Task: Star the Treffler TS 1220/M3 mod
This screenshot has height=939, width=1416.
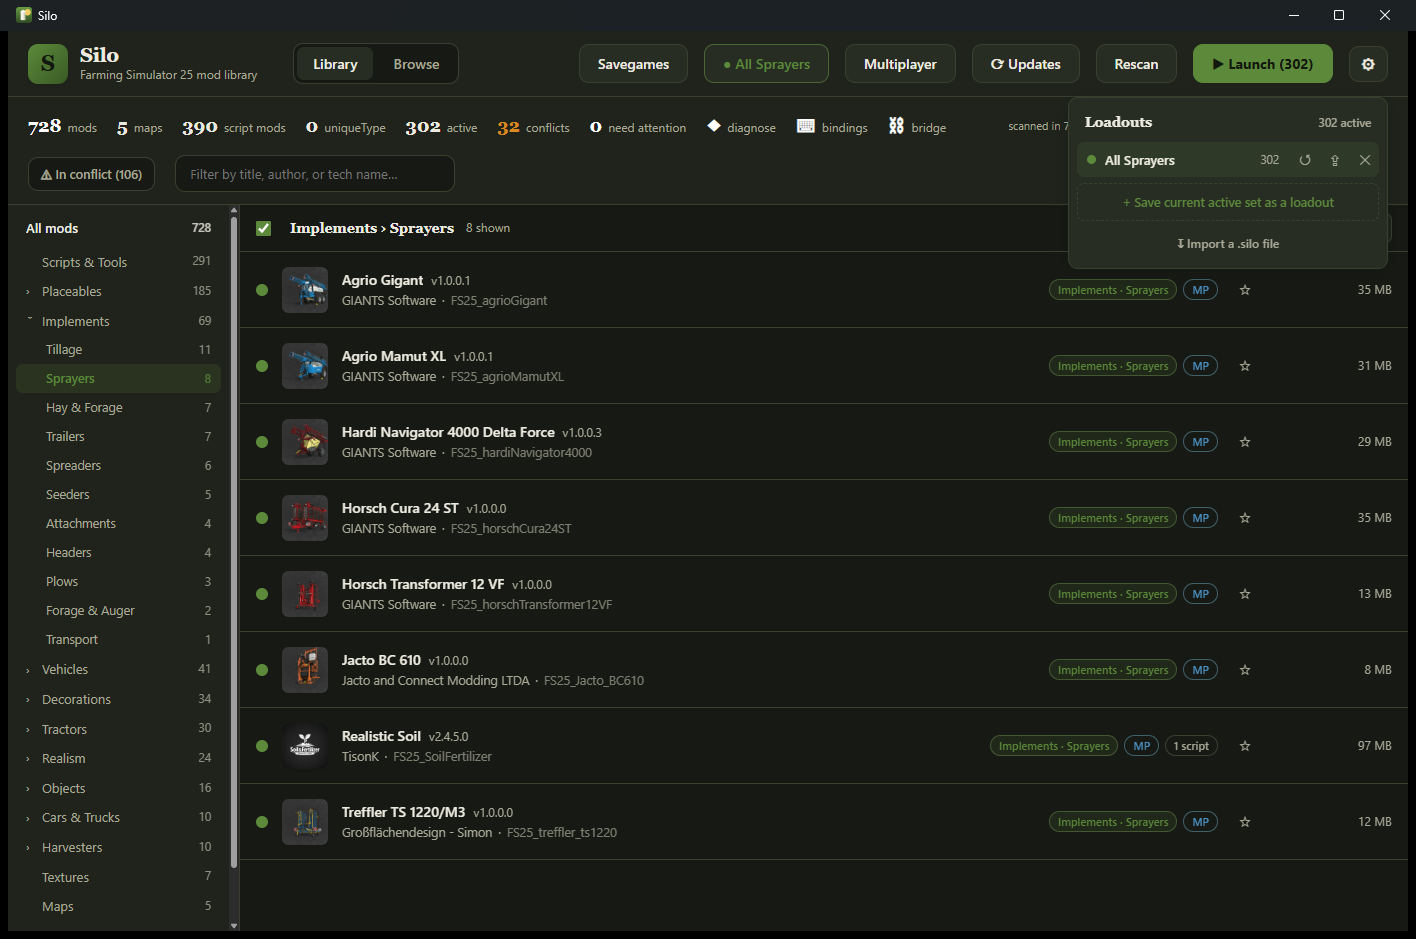Action: [1245, 822]
